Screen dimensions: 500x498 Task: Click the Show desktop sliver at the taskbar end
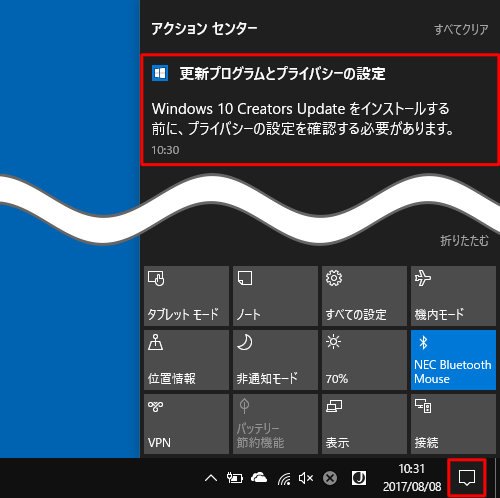tap(497, 478)
